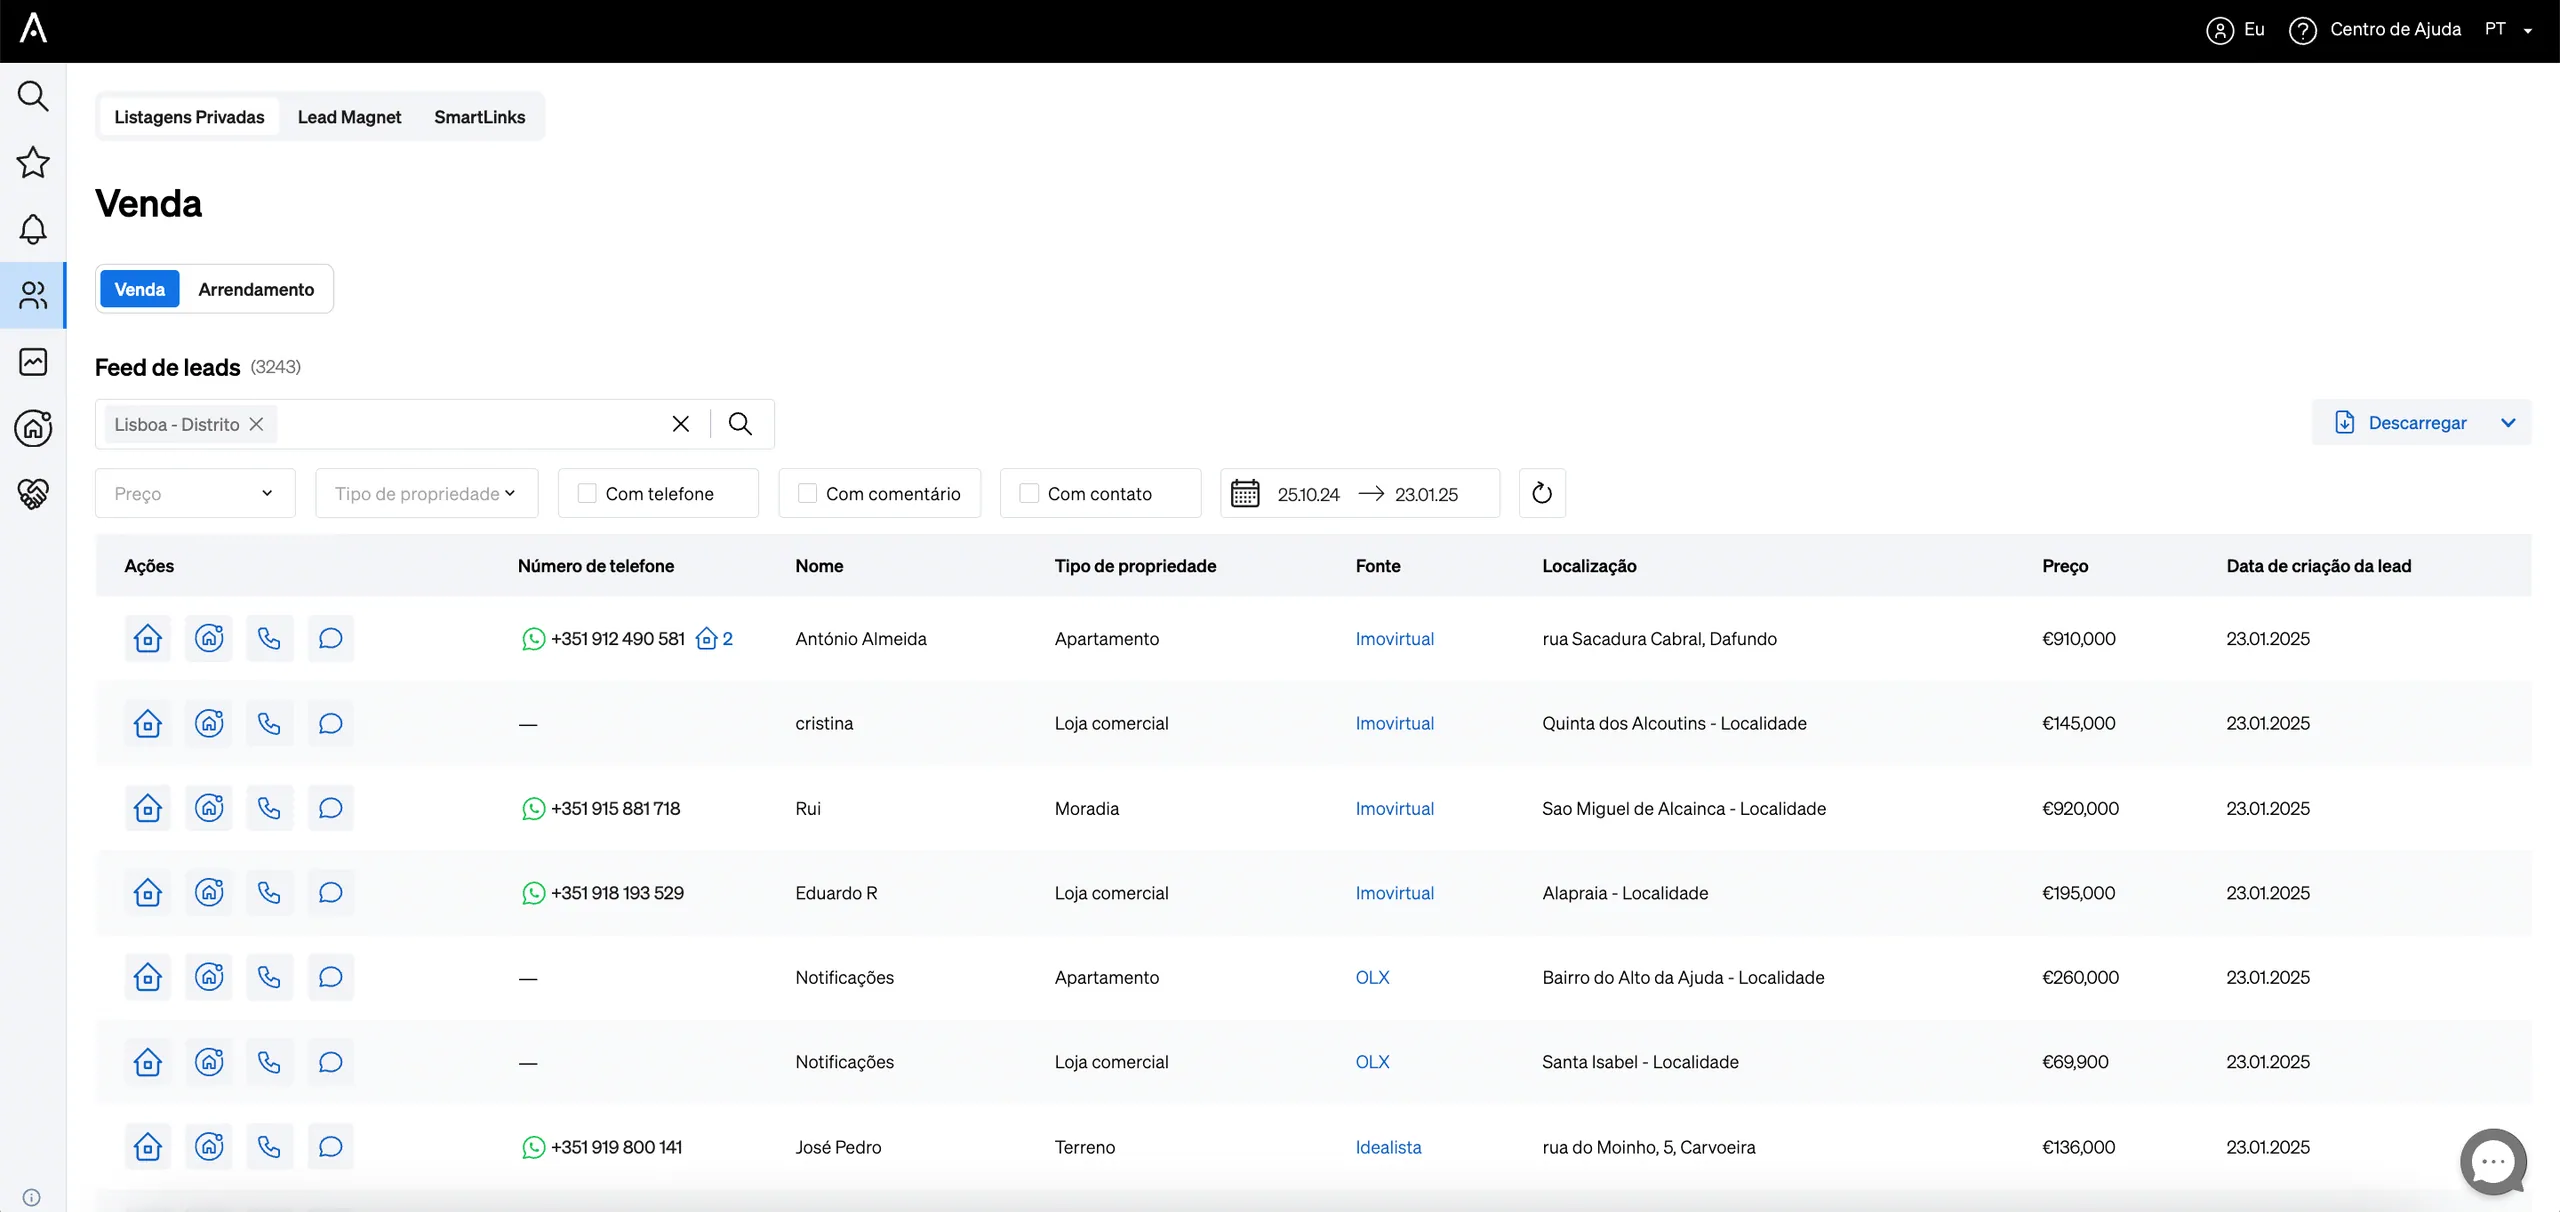Click the house-in-circle sidebar icon
The height and width of the screenshot is (1212, 2560).
click(33, 428)
